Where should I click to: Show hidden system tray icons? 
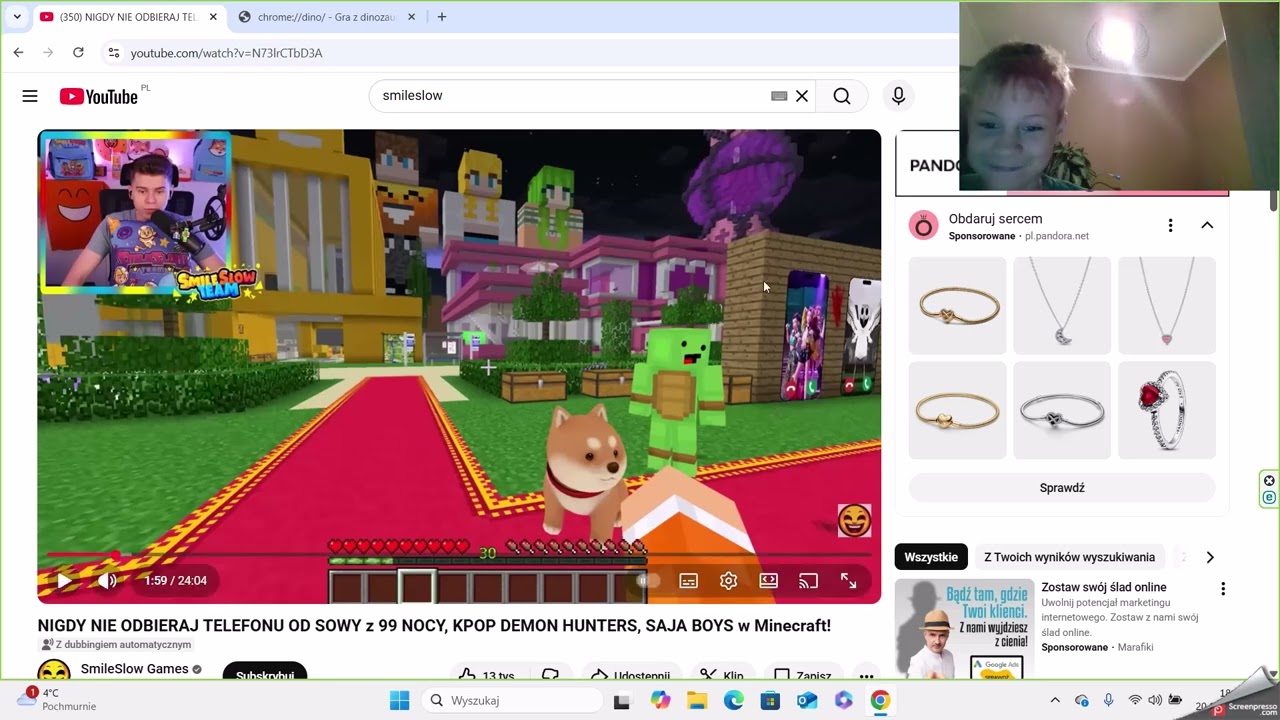pyautogui.click(x=1054, y=700)
